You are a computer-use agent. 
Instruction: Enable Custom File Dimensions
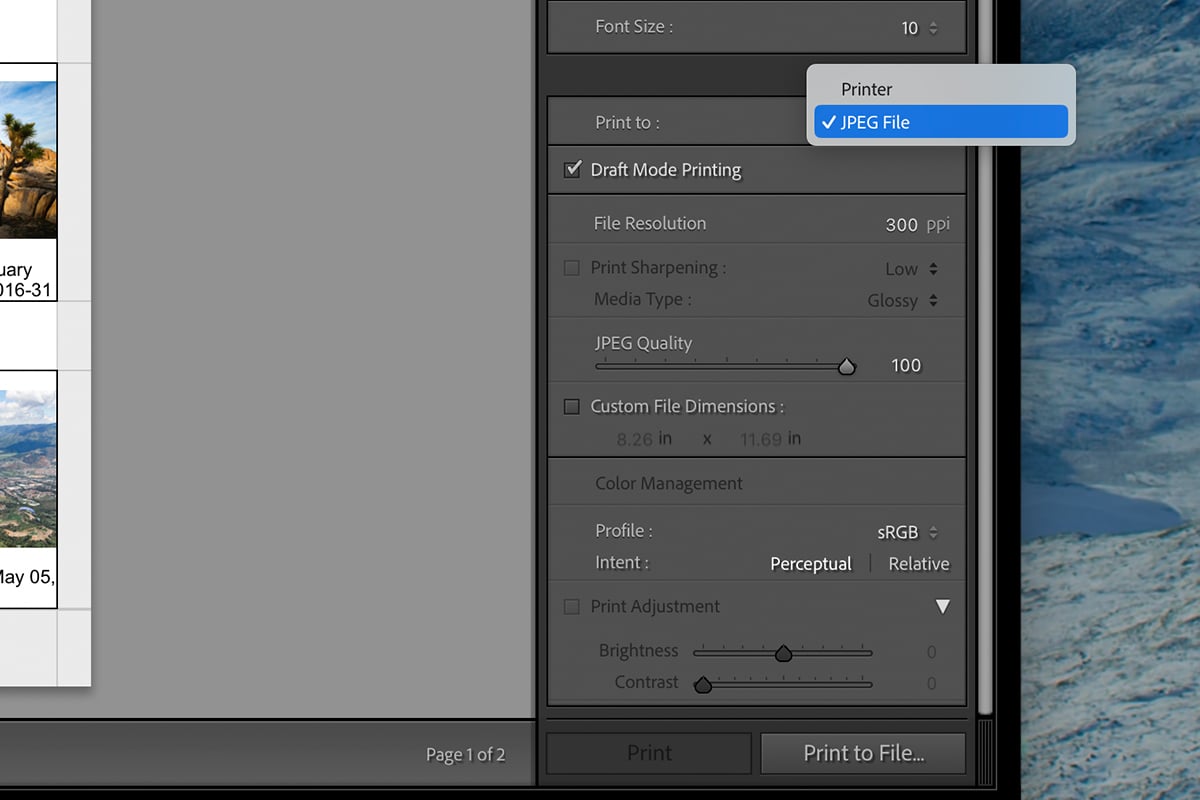coord(571,406)
